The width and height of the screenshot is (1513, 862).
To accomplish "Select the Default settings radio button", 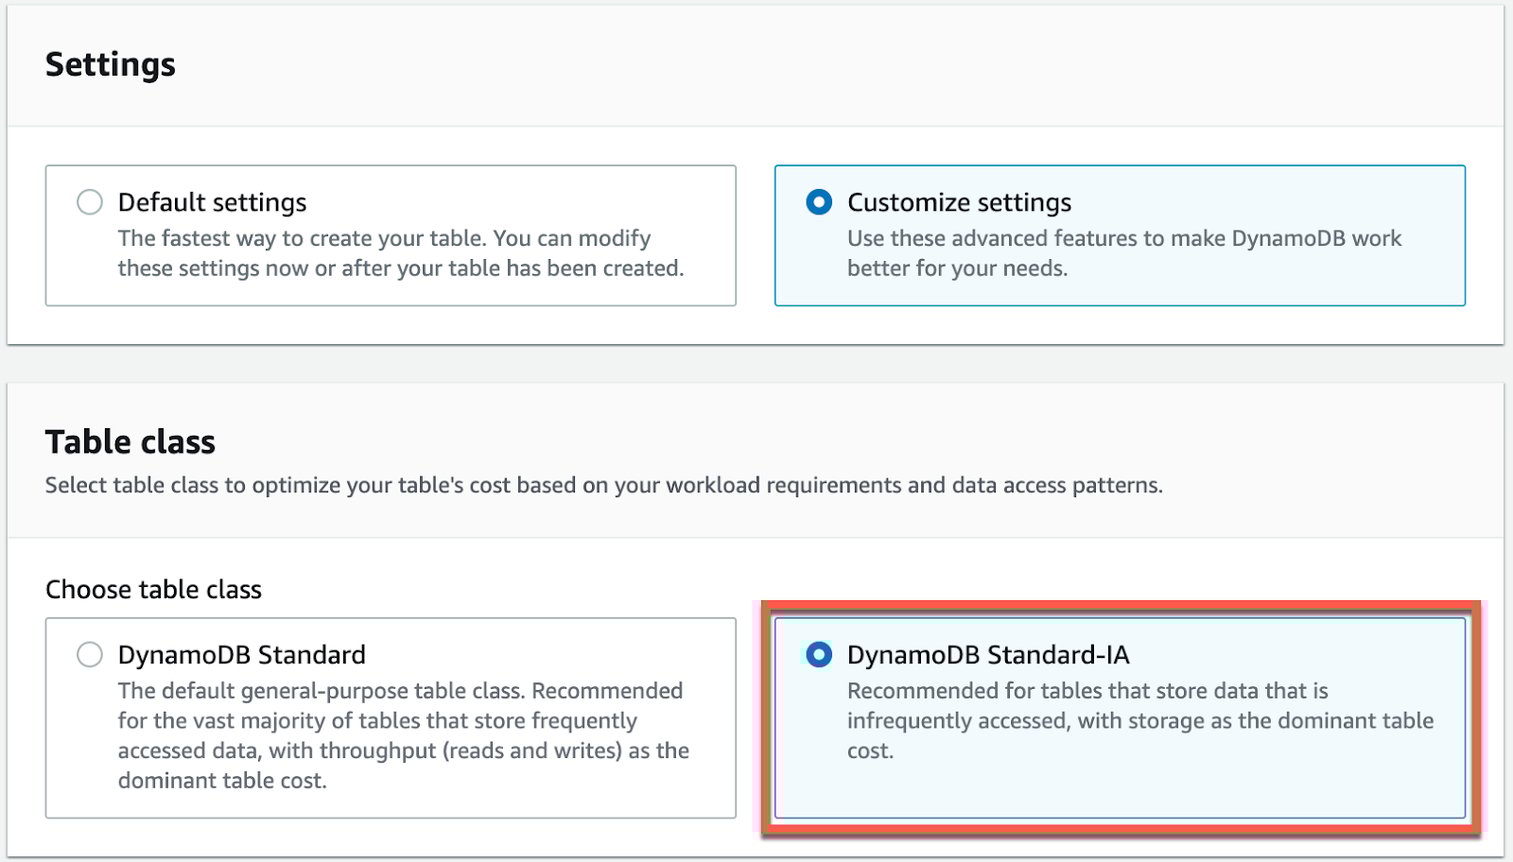I will coord(89,201).
